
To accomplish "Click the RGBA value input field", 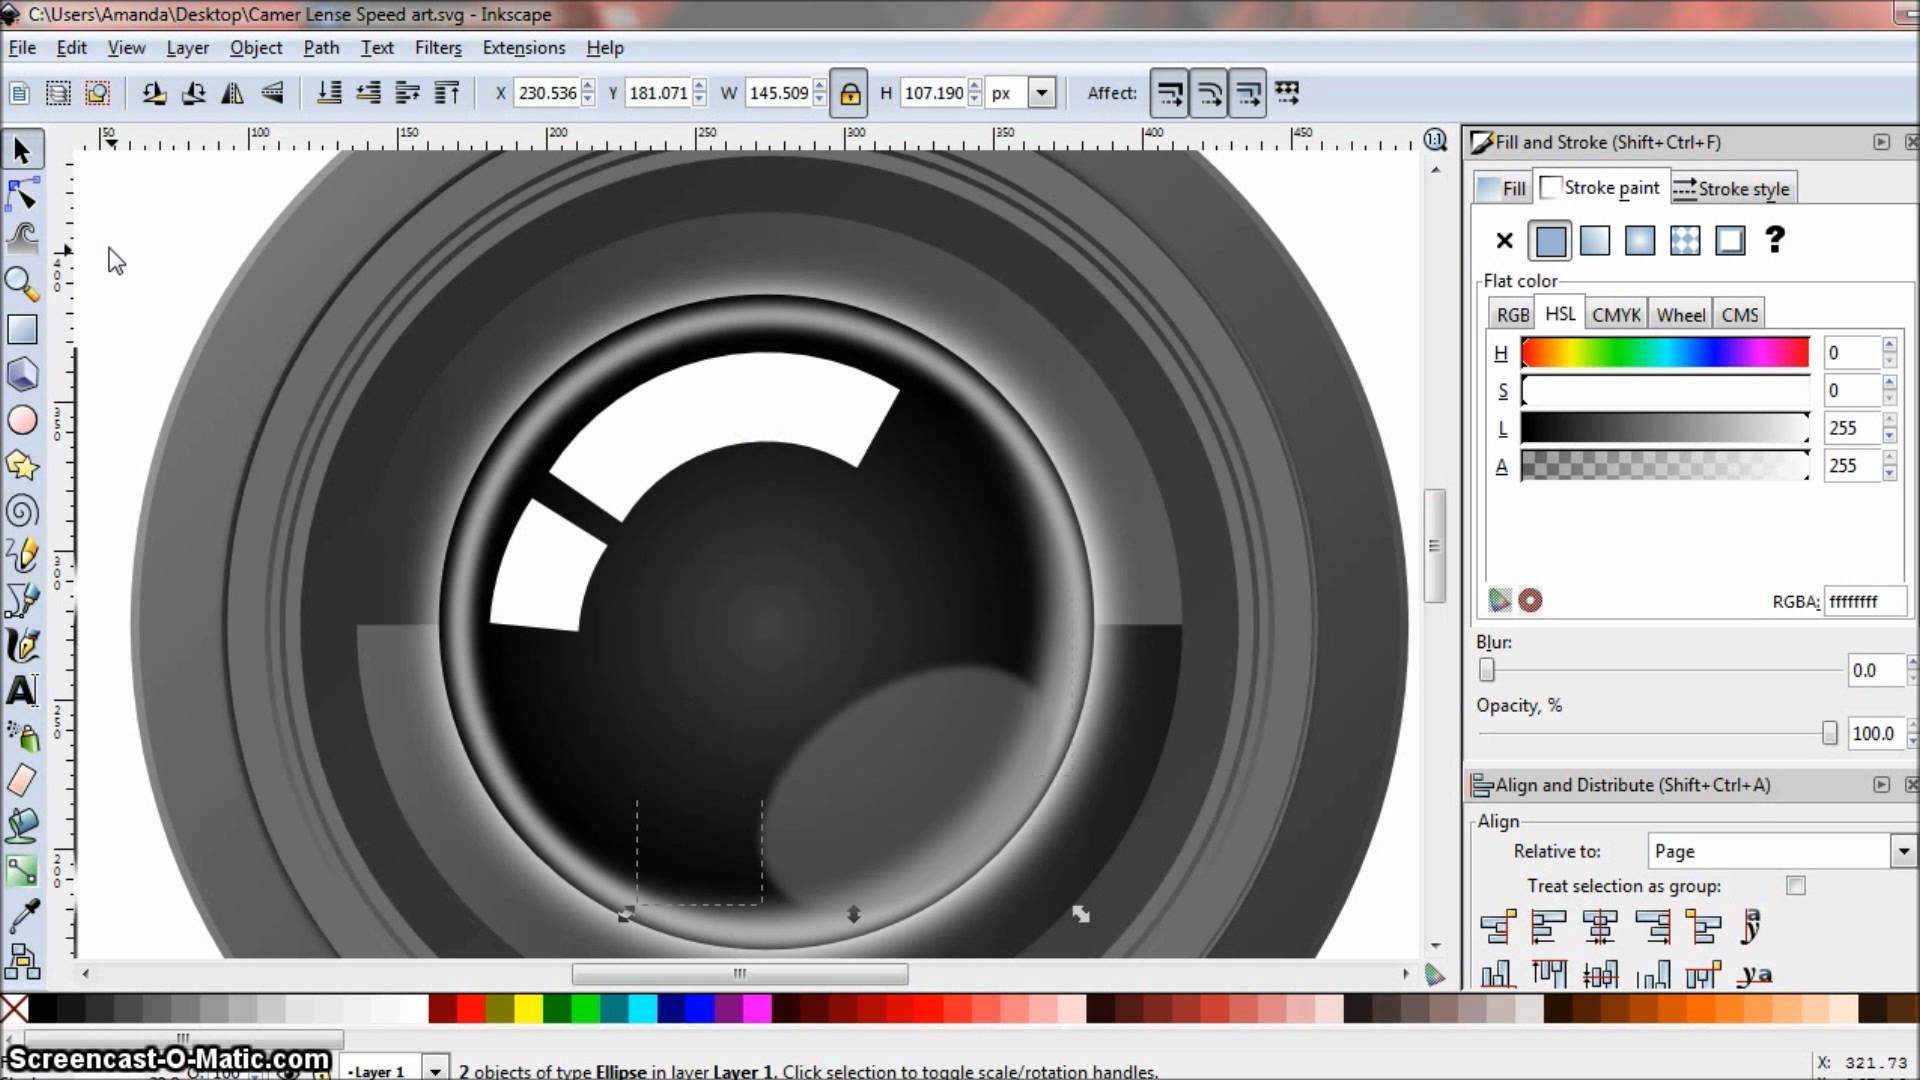I will point(1865,601).
